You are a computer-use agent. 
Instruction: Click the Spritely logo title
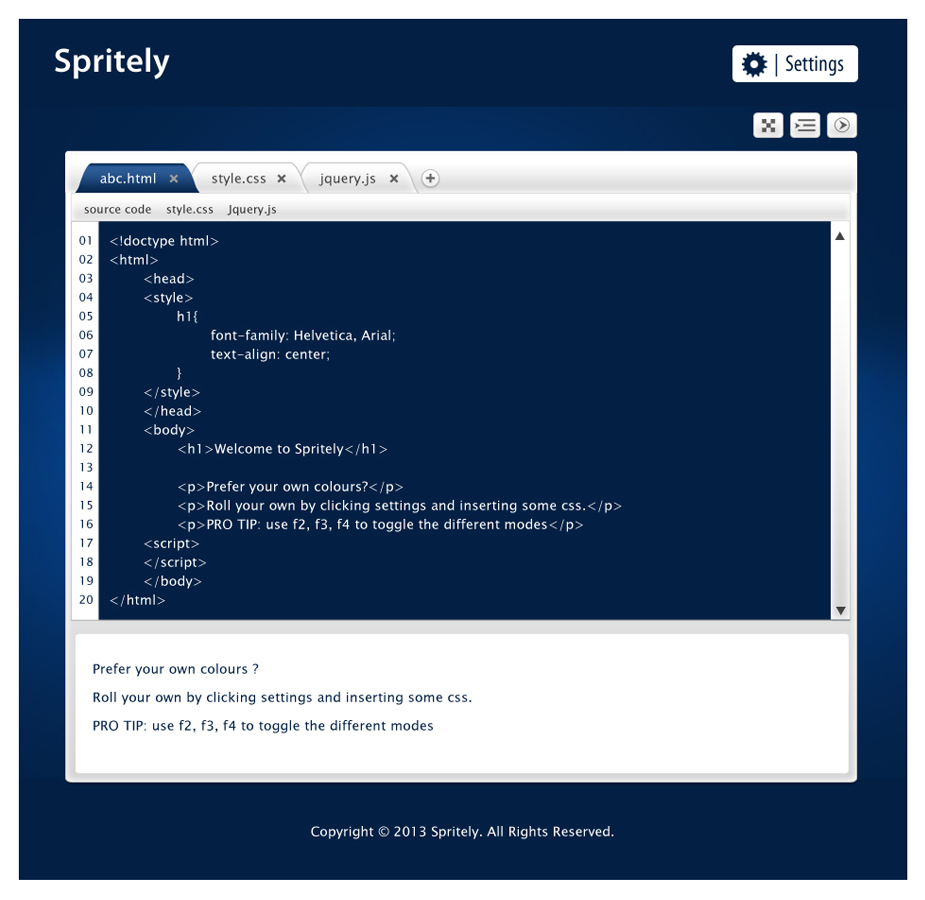click(111, 61)
